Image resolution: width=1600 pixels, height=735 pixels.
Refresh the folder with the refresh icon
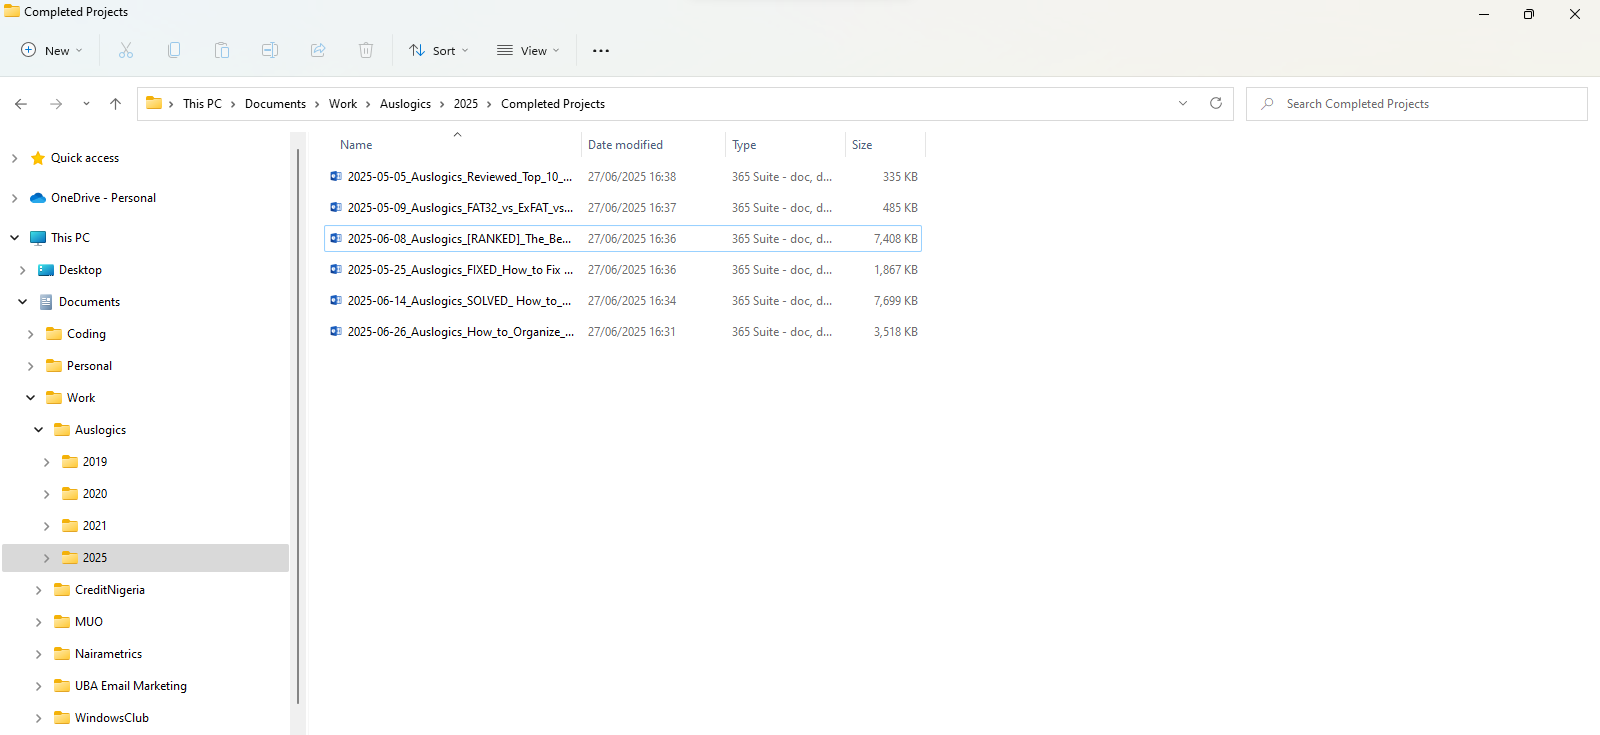(x=1216, y=103)
